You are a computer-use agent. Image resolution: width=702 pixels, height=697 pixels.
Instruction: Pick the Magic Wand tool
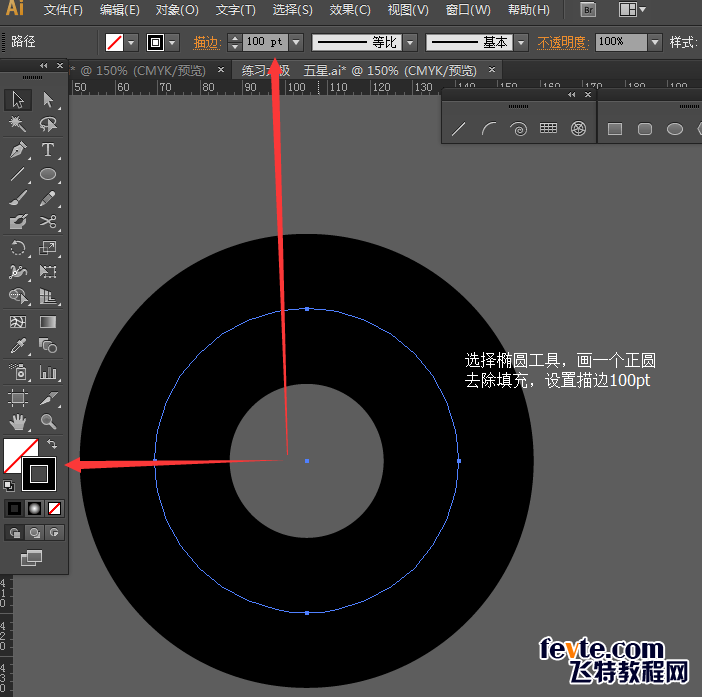point(18,124)
